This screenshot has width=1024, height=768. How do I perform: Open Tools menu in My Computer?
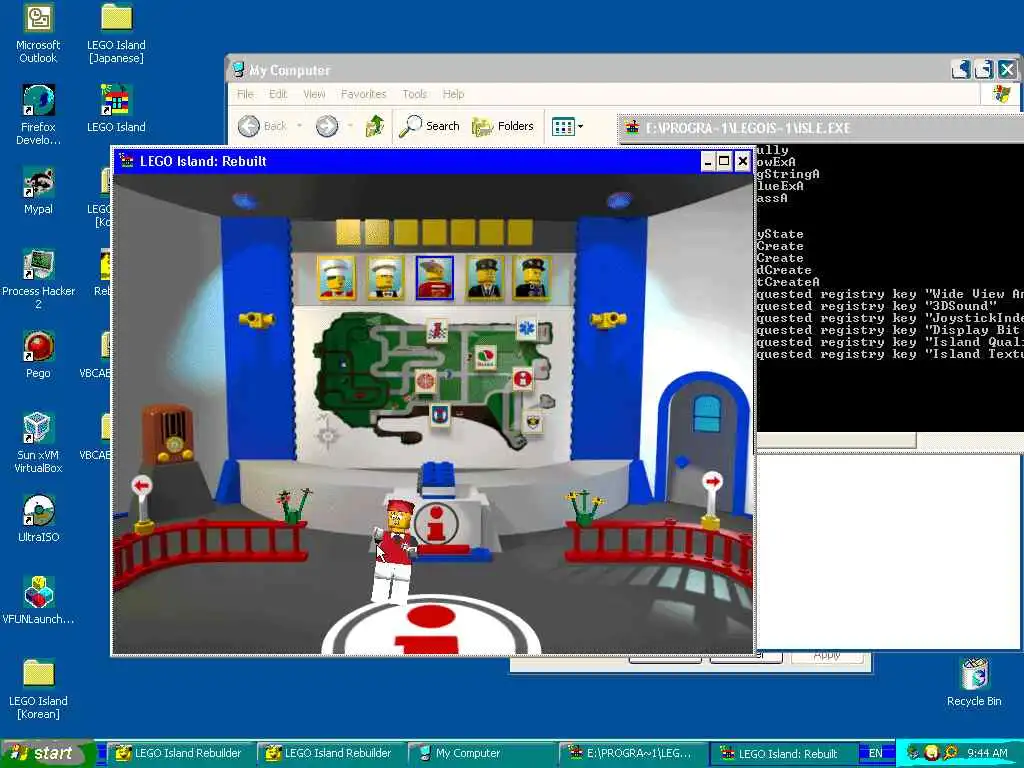coord(415,94)
